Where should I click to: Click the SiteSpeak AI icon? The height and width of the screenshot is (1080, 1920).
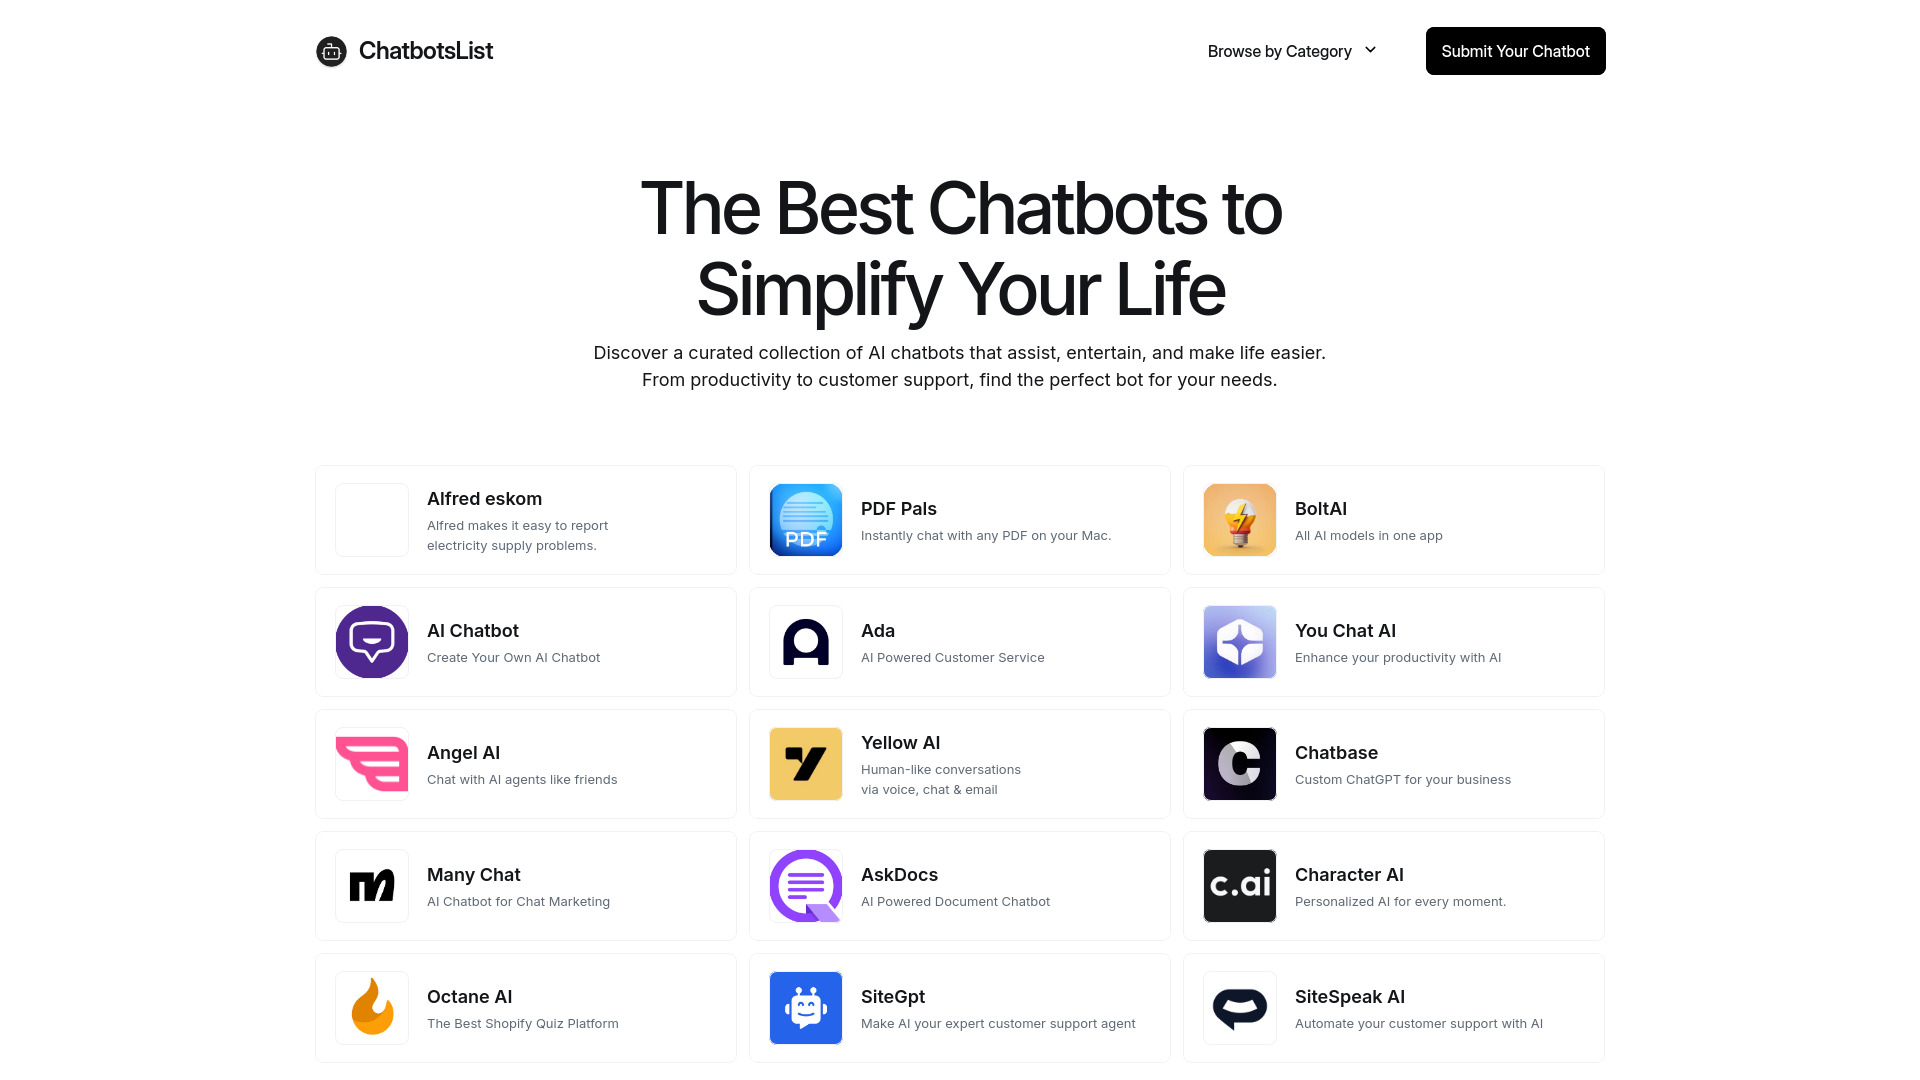point(1240,1007)
